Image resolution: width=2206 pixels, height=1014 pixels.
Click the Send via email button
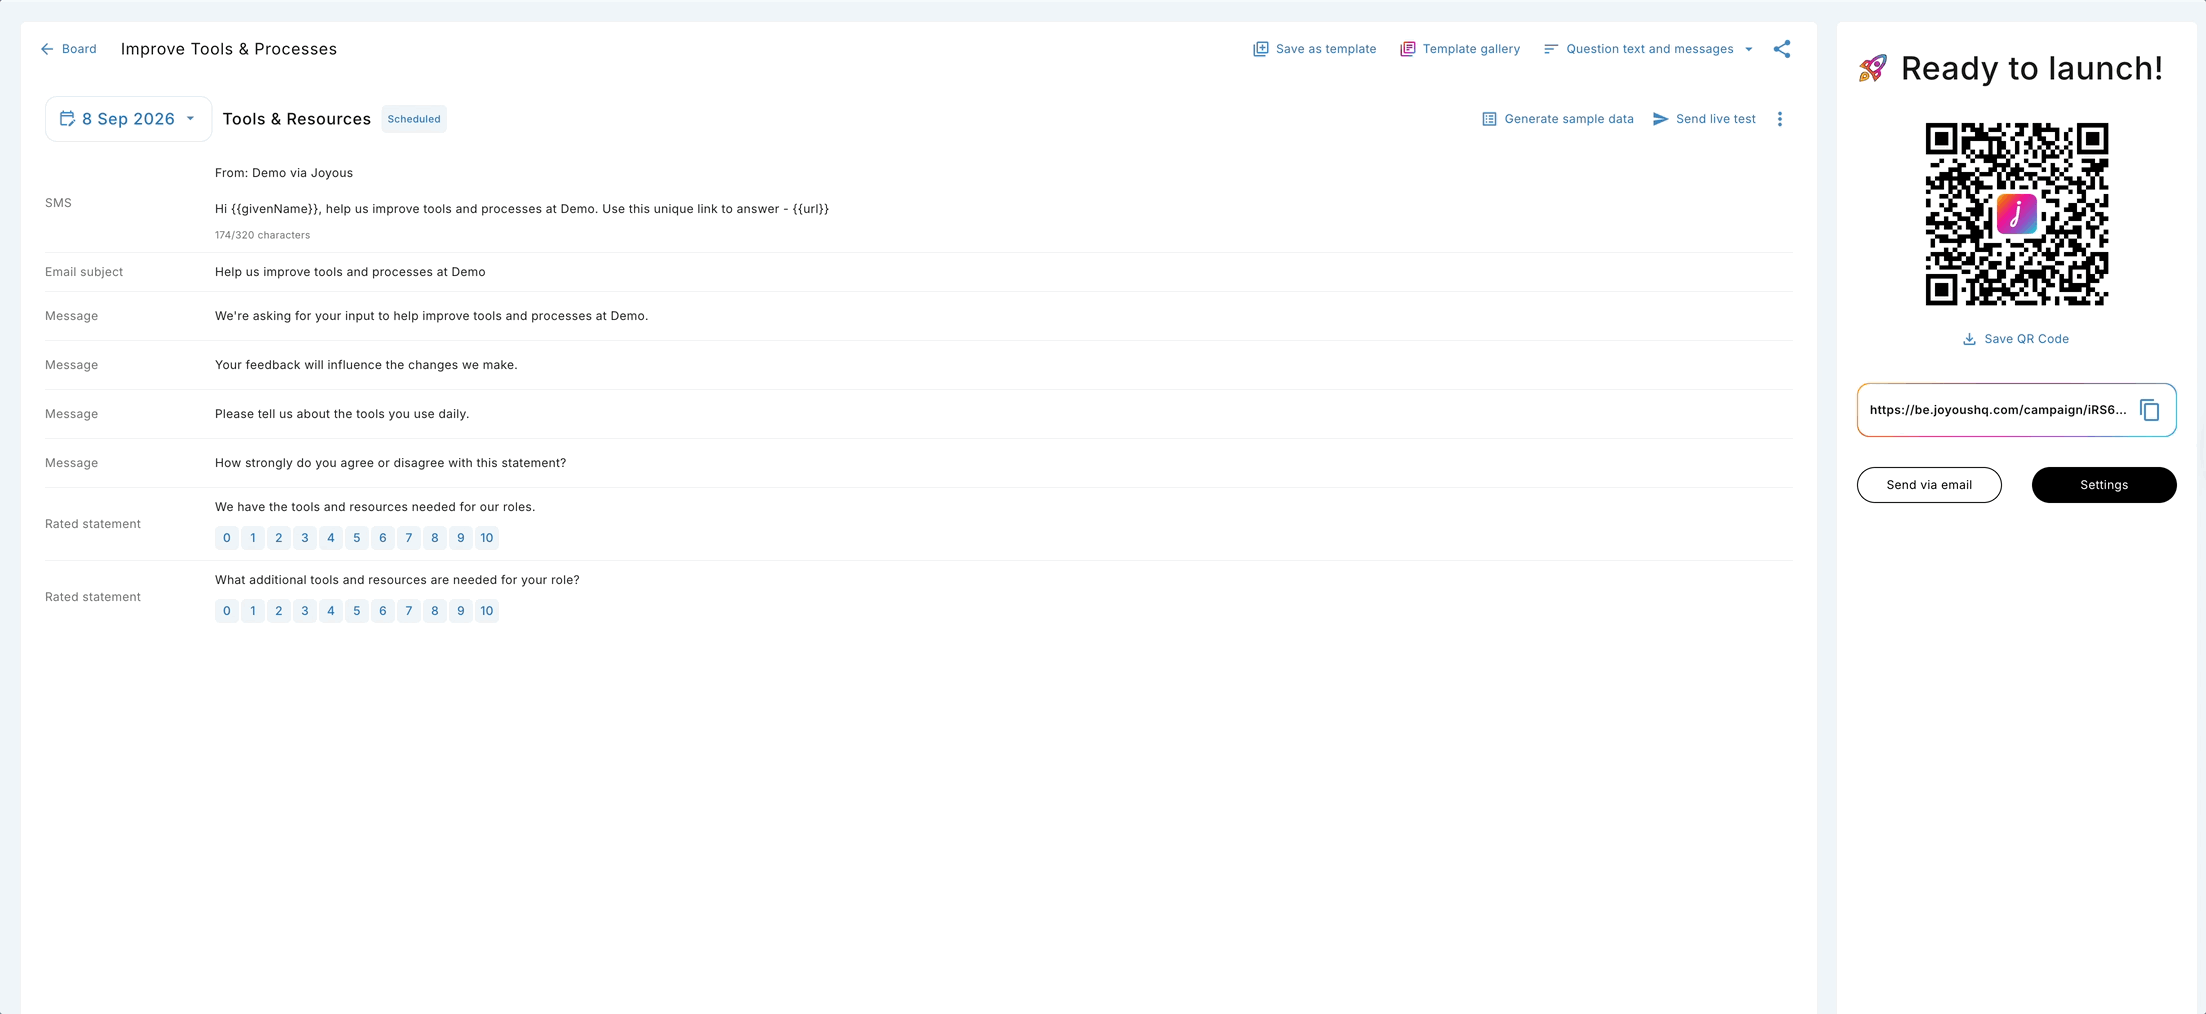(x=1929, y=485)
